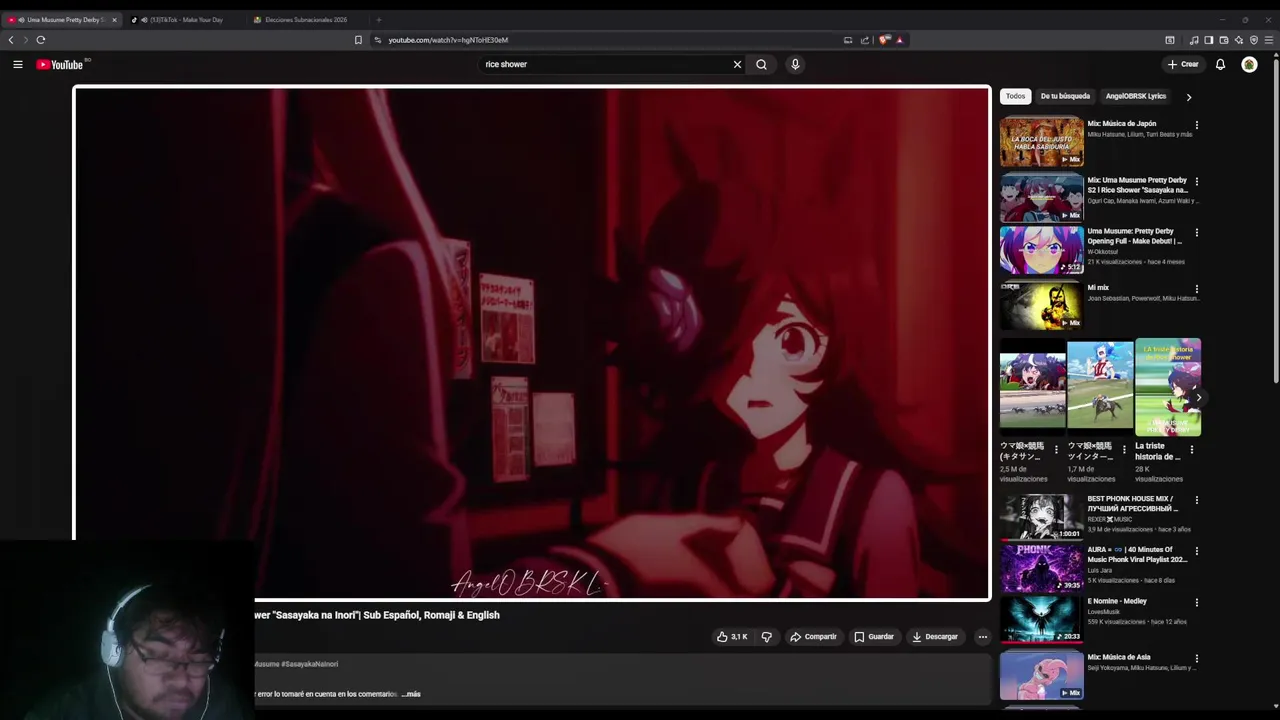Open the YouTube hamburger guide menu
This screenshot has height=720, width=1280.
tap(17, 64)
